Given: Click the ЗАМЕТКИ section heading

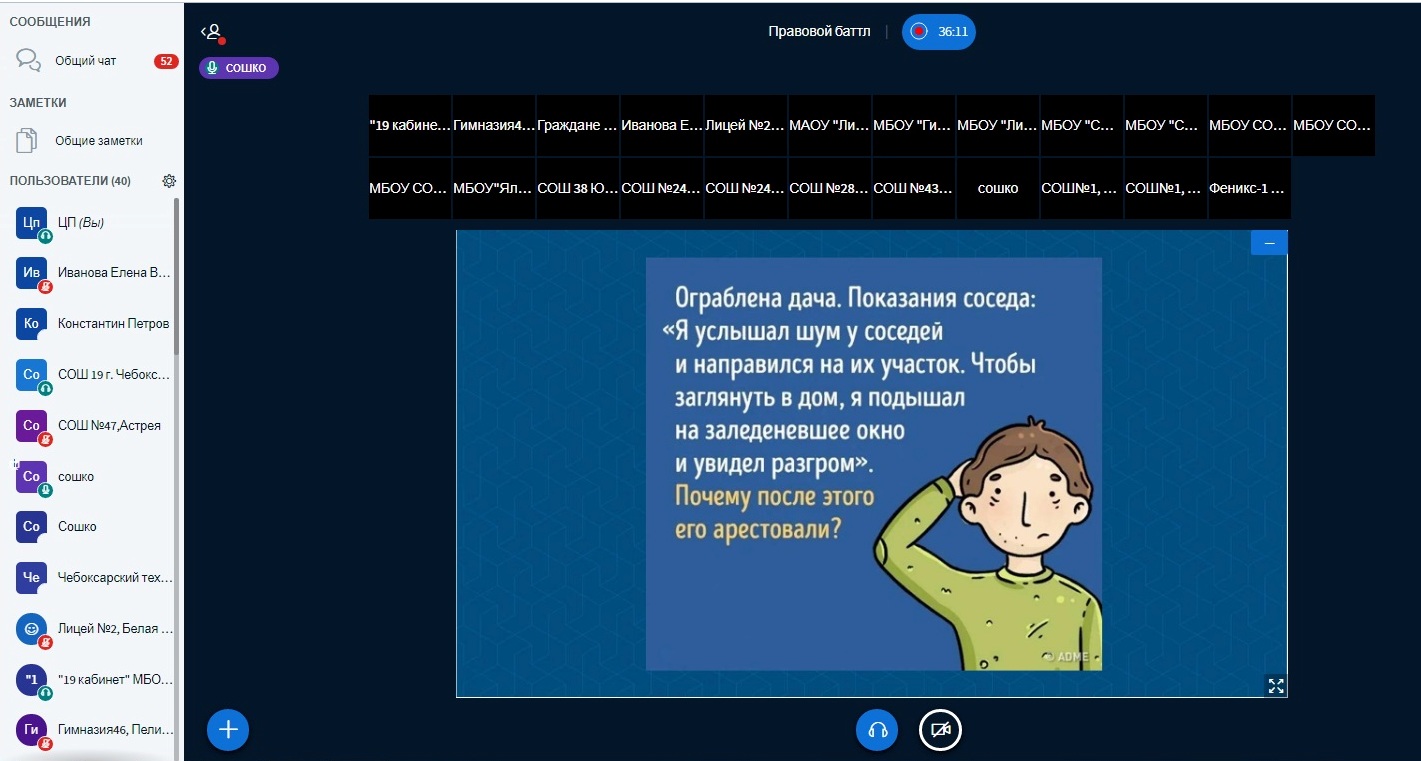Looking at the screenshot, I should pyautogui.click(x=38, y=103).
